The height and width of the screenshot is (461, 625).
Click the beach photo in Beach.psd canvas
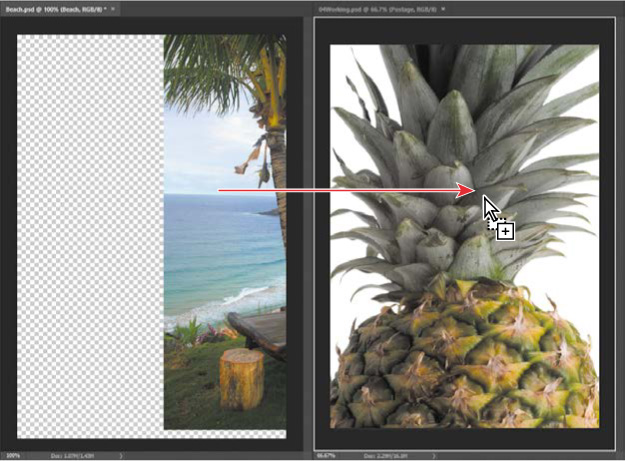(225, 232)
